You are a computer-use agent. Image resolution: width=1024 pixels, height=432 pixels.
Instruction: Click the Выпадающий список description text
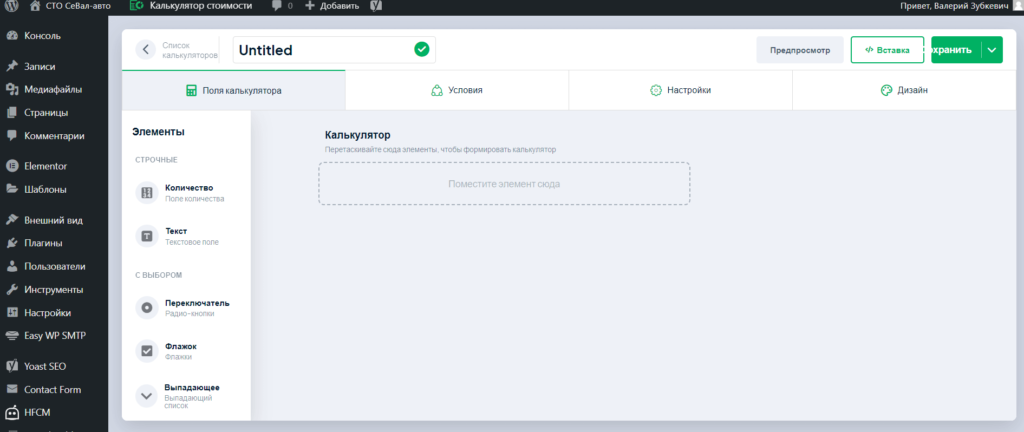[x=188, y=401]
